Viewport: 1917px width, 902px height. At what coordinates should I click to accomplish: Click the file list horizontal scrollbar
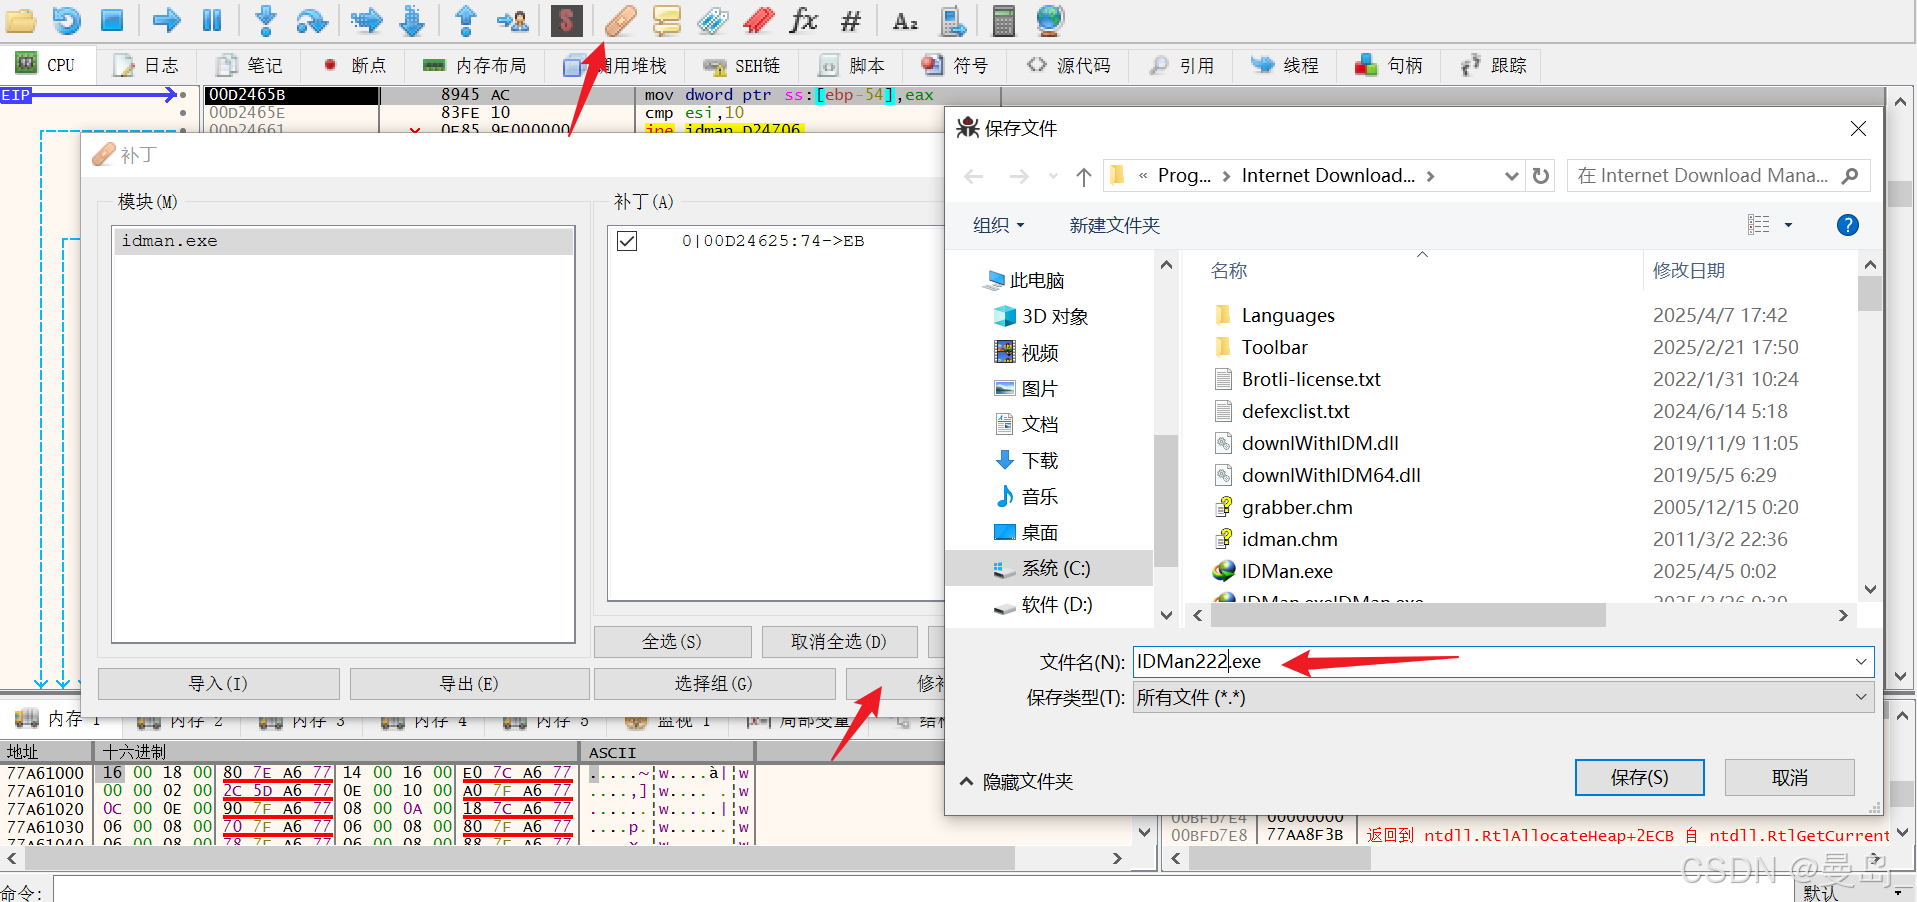[x=1408, y=616]
